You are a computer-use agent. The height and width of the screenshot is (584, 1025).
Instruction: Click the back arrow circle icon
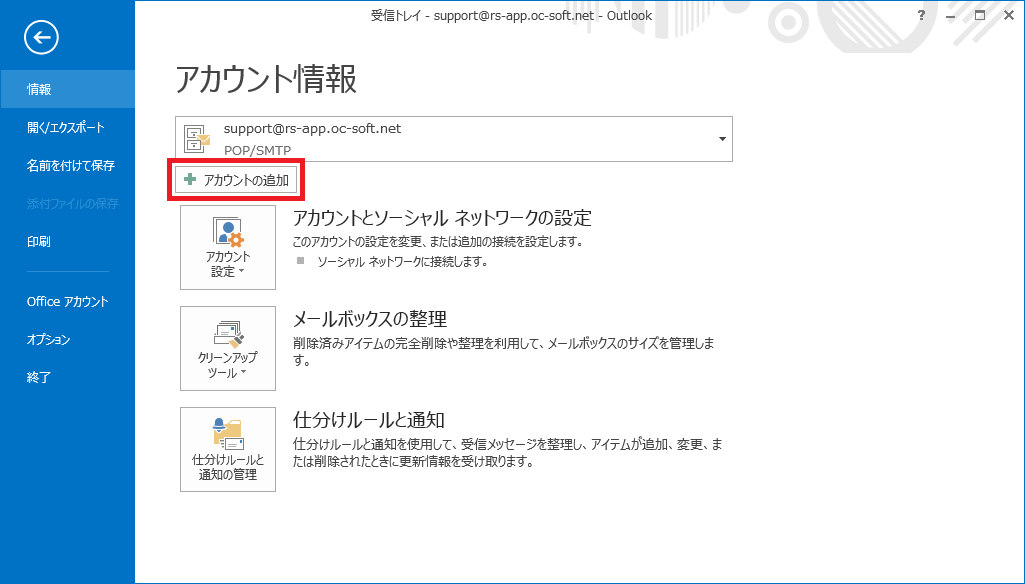41,37
